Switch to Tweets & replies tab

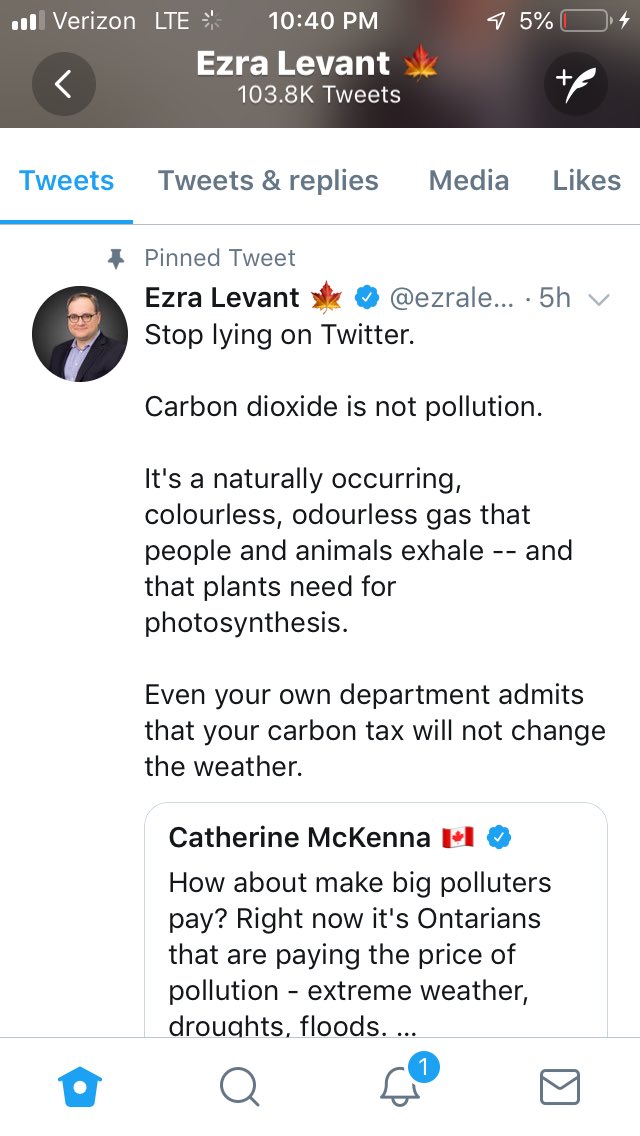tap(268, 181)
